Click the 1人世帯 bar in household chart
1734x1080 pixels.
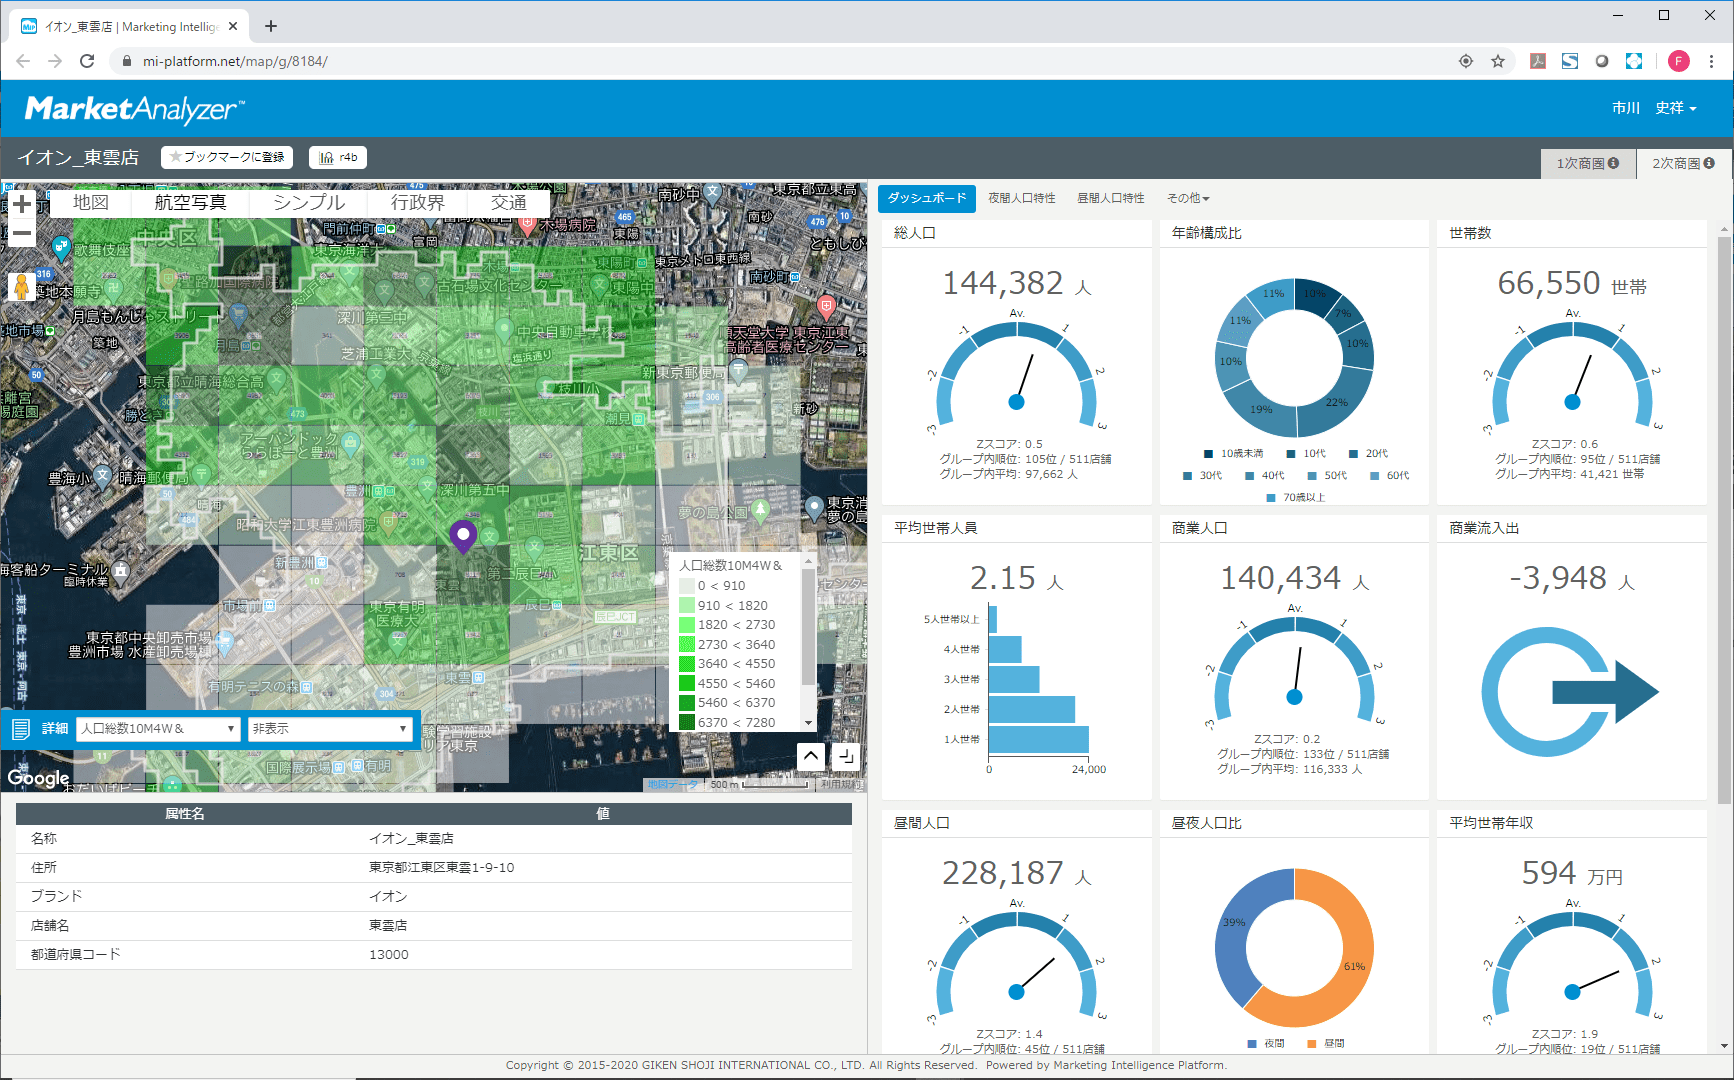1039,739
